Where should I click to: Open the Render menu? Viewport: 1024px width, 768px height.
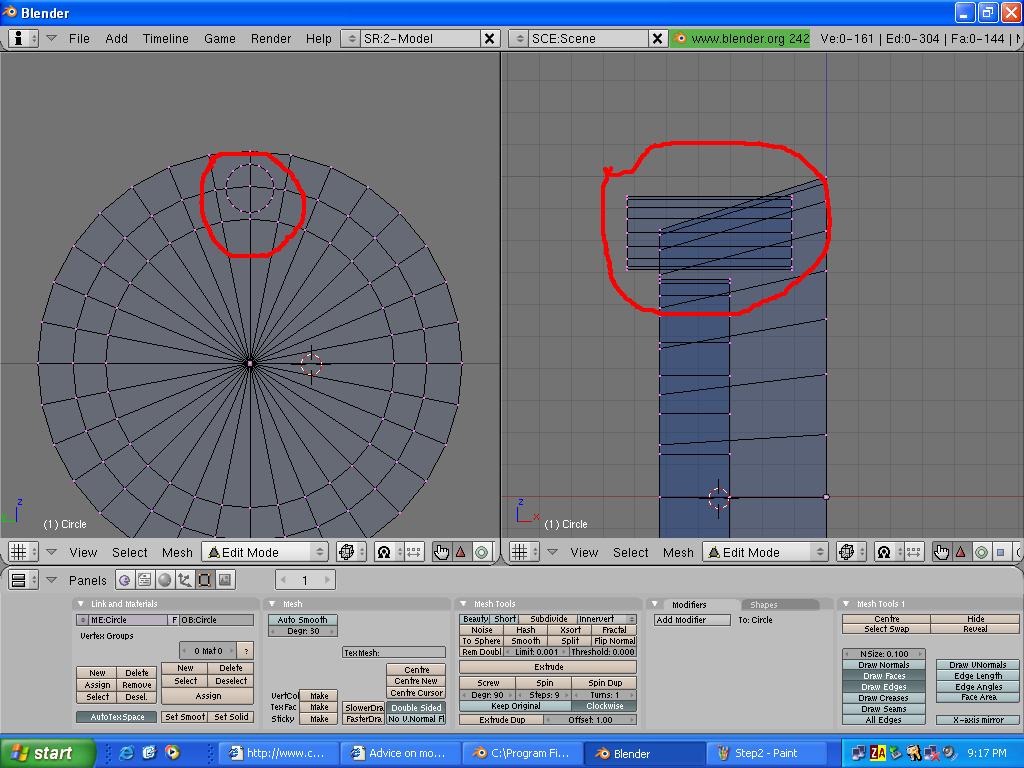[270, 39]
